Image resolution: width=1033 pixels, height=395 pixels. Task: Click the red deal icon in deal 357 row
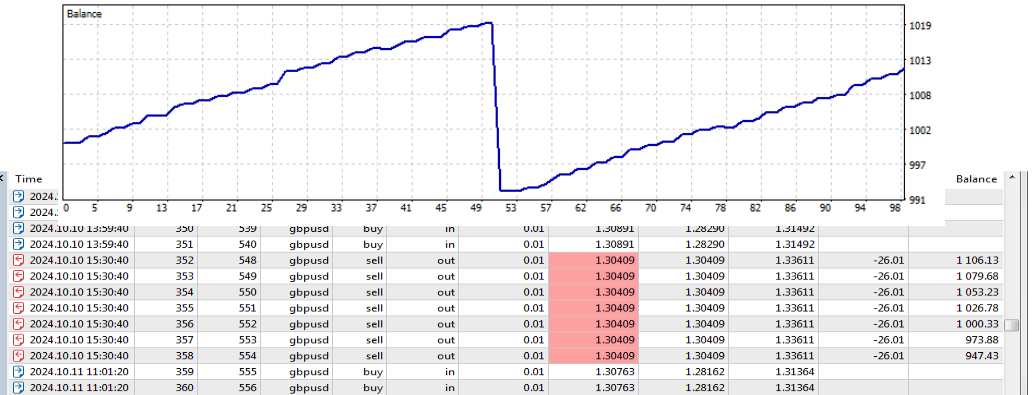coord(18,340)
